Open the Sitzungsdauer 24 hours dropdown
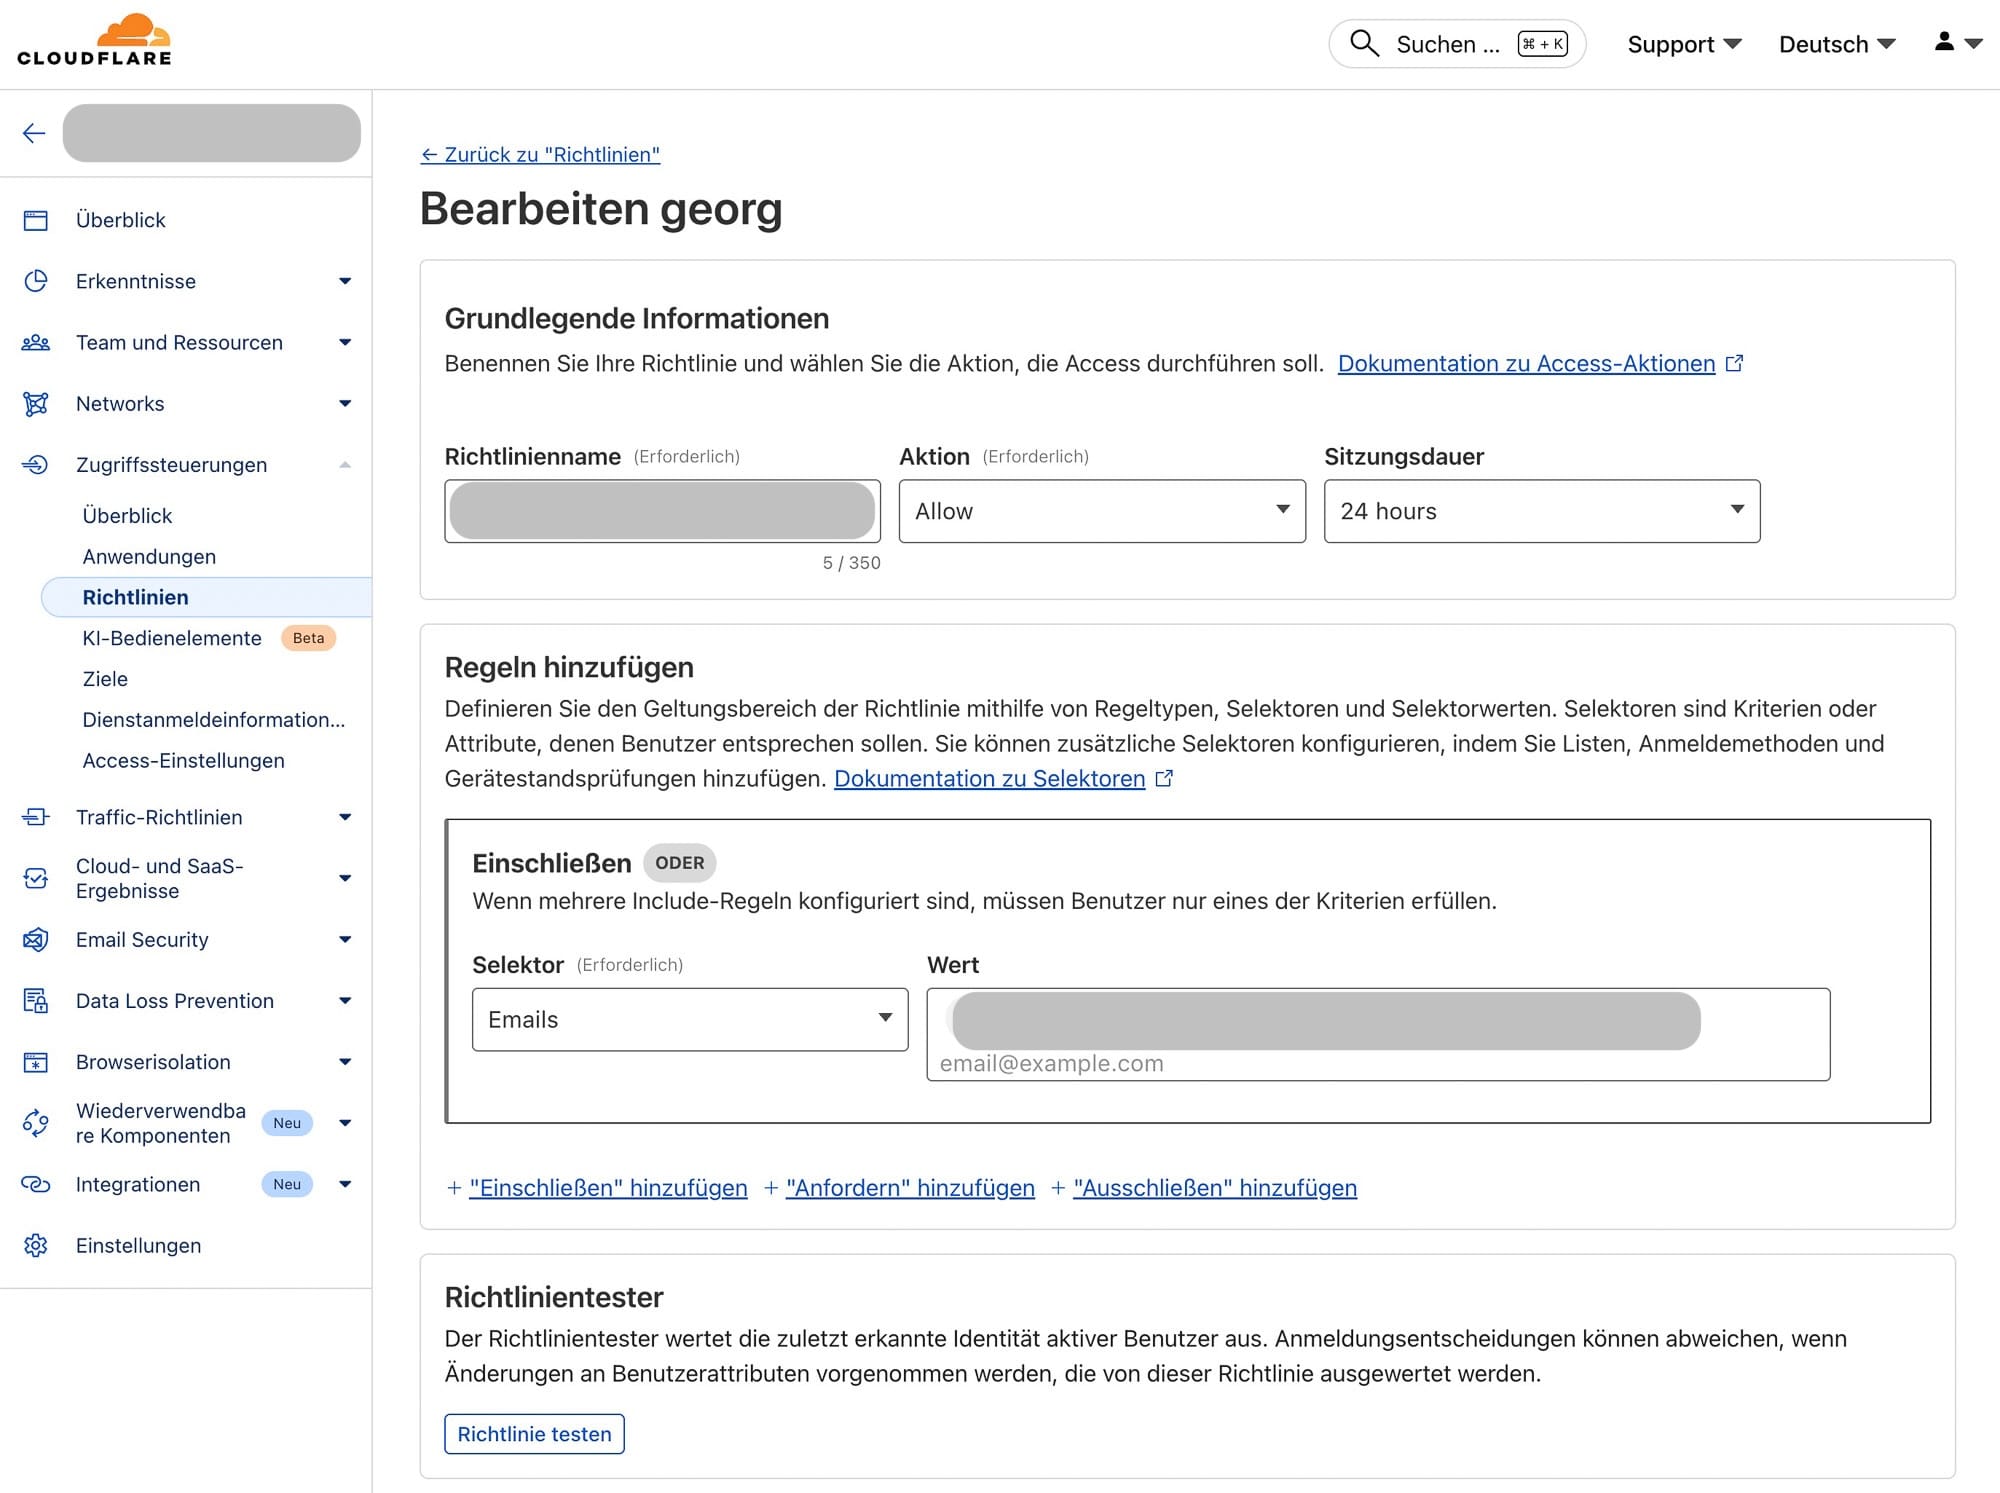Viewport: 2000px width, 1493px height. coord(1541,511)
